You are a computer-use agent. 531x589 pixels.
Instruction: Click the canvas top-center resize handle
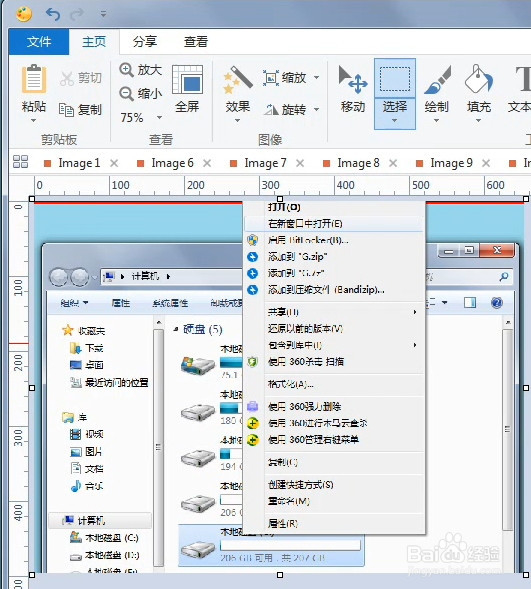coord(280,199)
